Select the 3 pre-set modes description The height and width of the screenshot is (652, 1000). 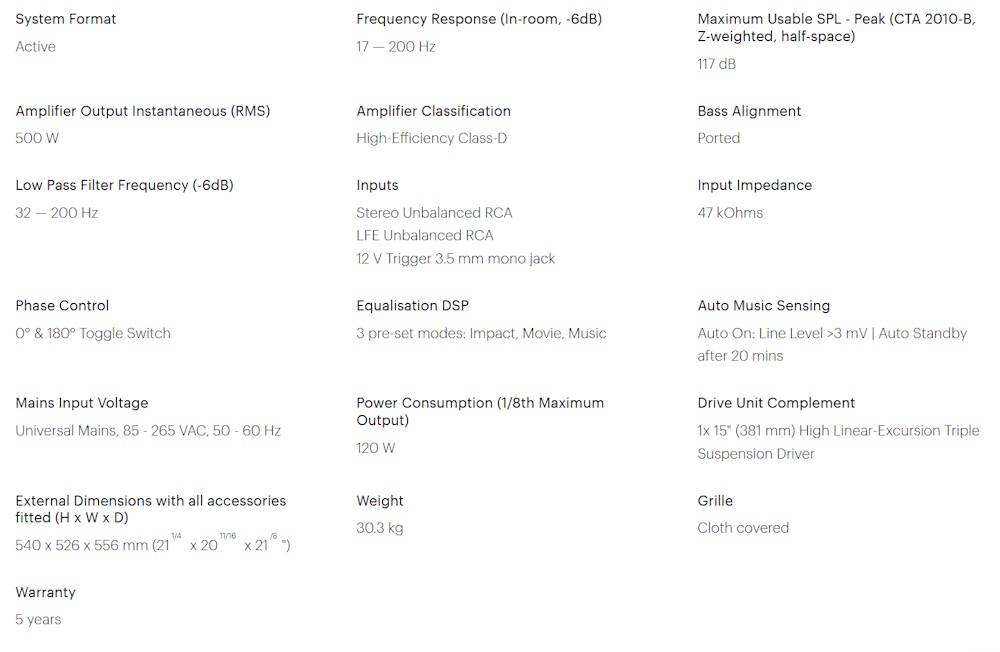pos(482,333)
